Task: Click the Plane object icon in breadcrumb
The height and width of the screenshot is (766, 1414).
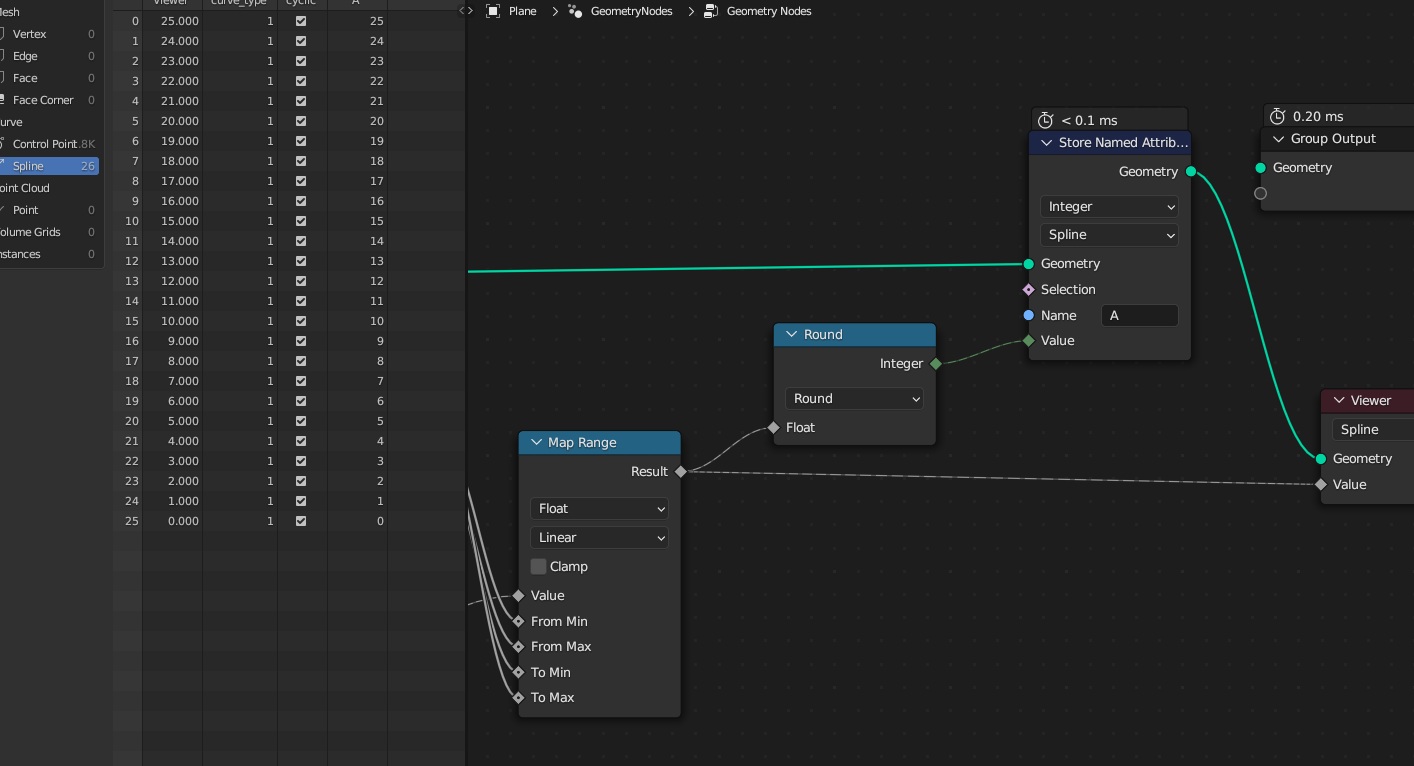Action: click(x=493, y=11)
